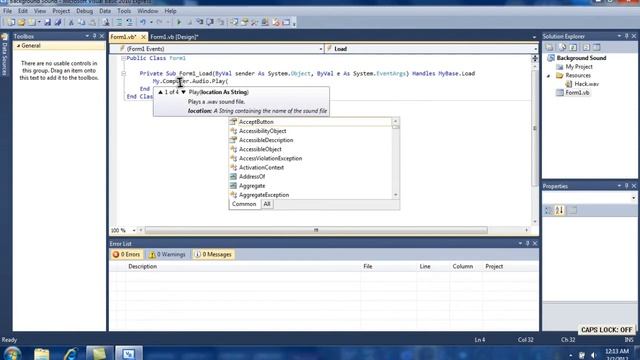The height and width of the screenshot is (360, 640).
Task: Click the Step Into toolbar icon
Action: click(200, 22)
